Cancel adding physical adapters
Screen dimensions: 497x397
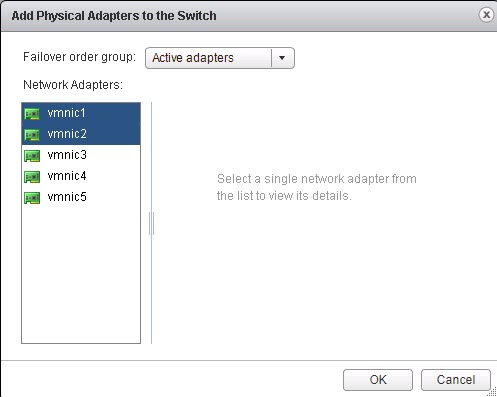tap(456, 380)
